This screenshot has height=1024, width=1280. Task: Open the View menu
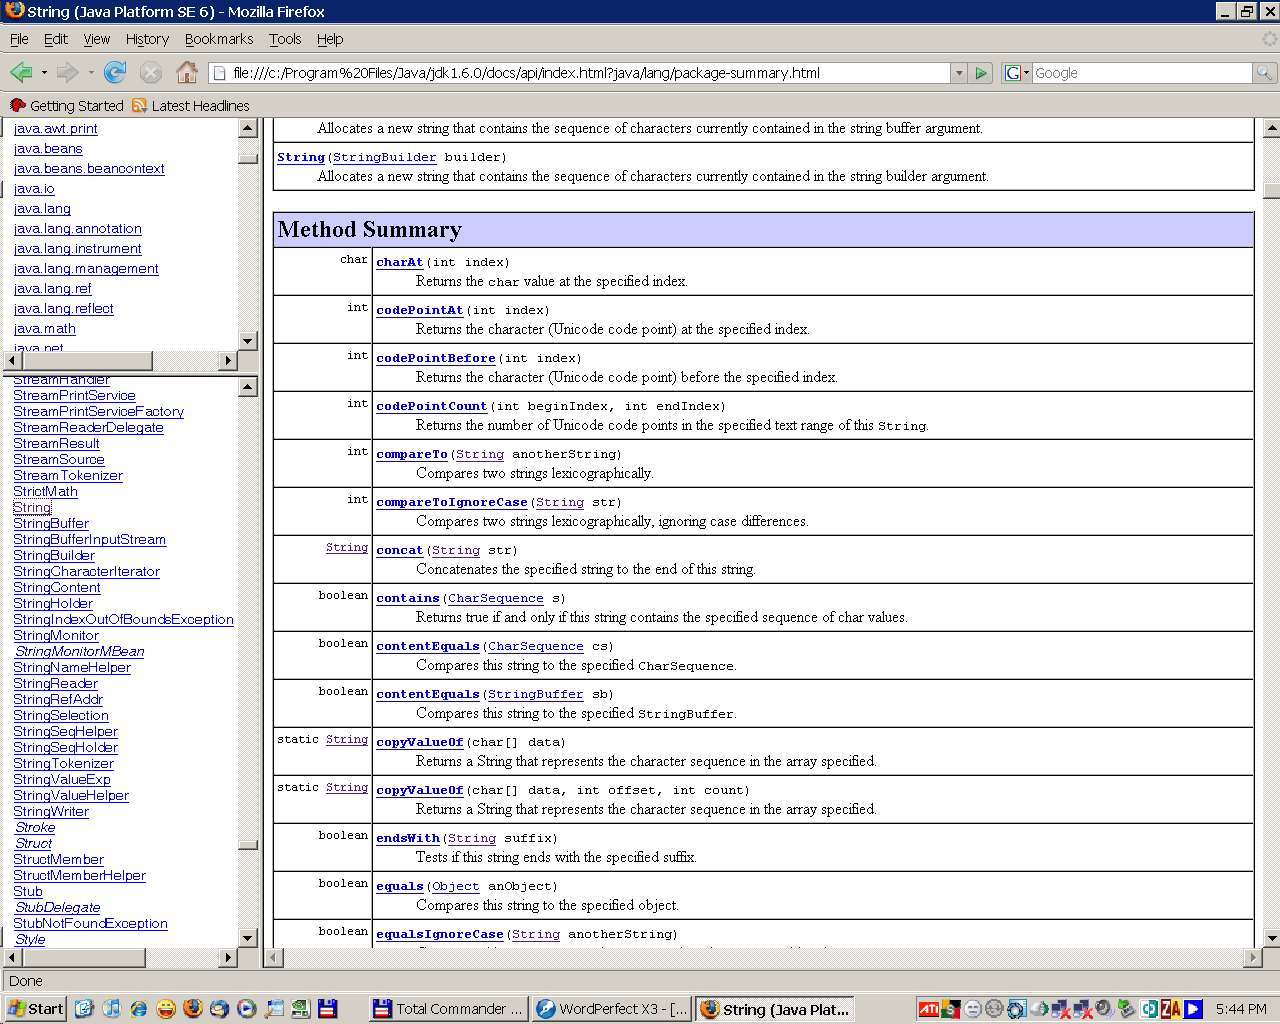(x=97, y=39)
